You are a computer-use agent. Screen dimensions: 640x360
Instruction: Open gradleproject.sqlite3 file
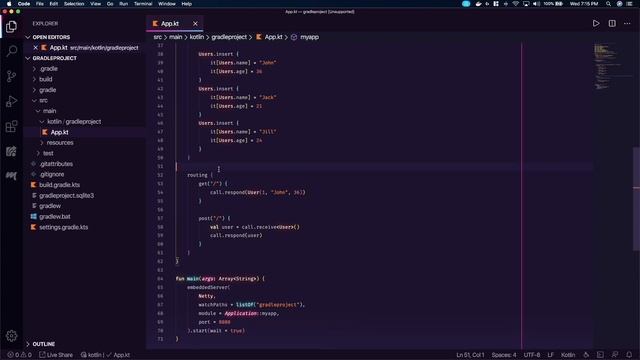coord(66,196)
